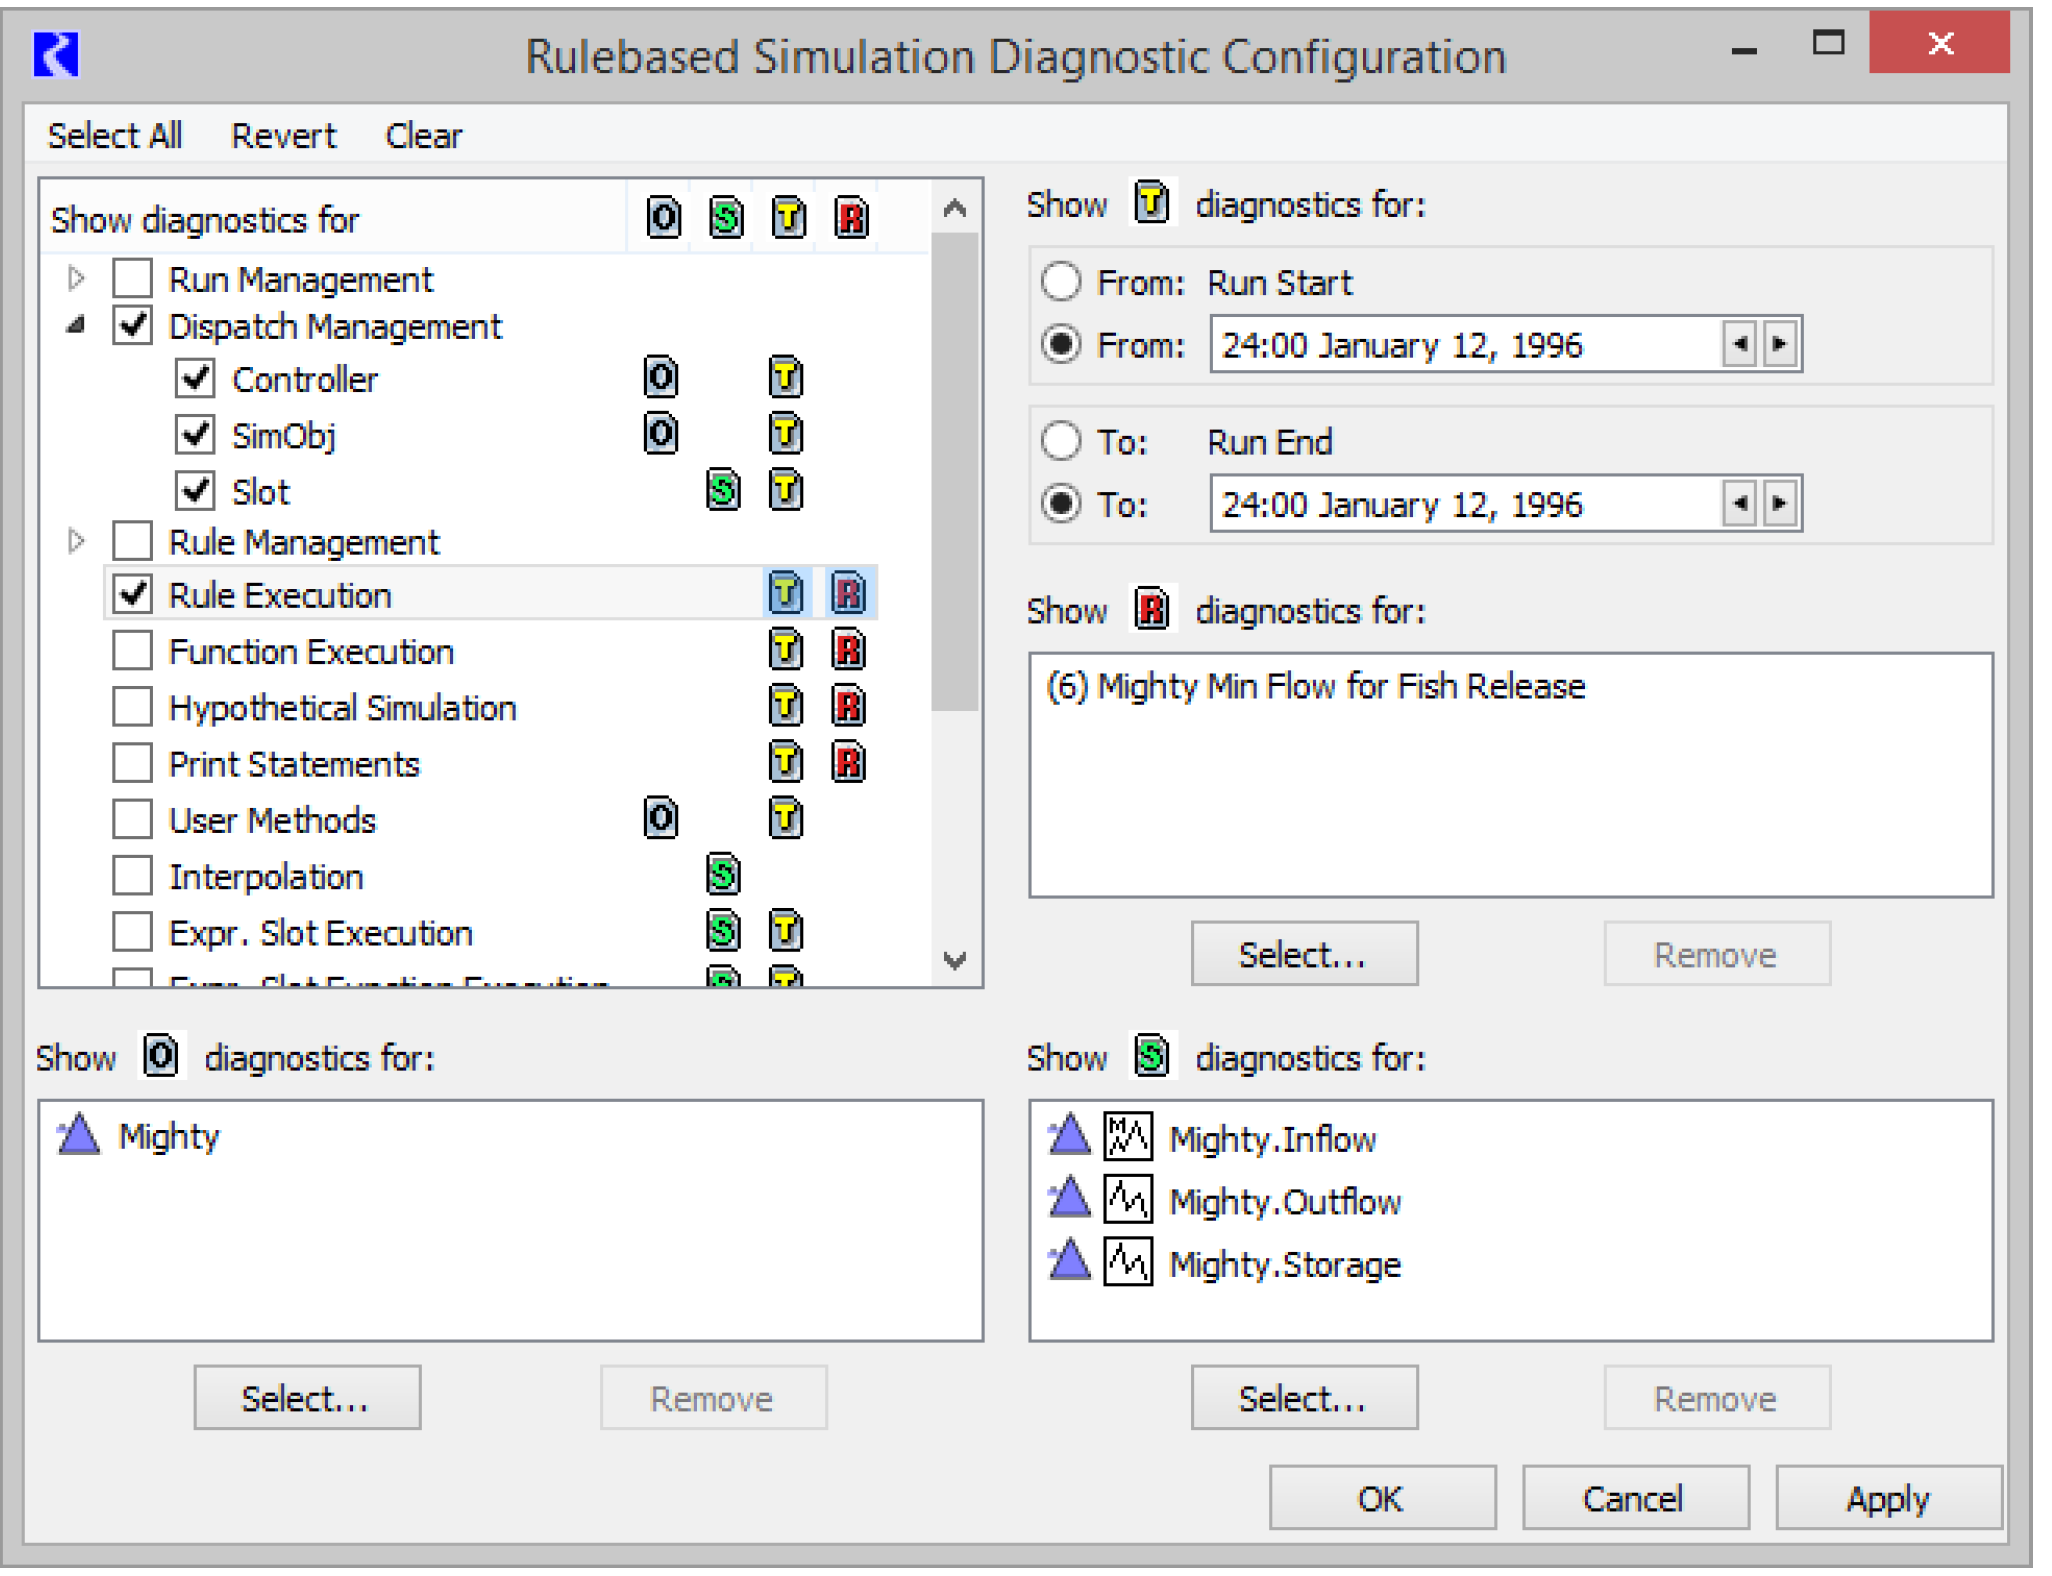Screen dimensions: 2052x1576
Task: Click the Mighty.Inflow slot icon
Action: tap(1128, 1137)
